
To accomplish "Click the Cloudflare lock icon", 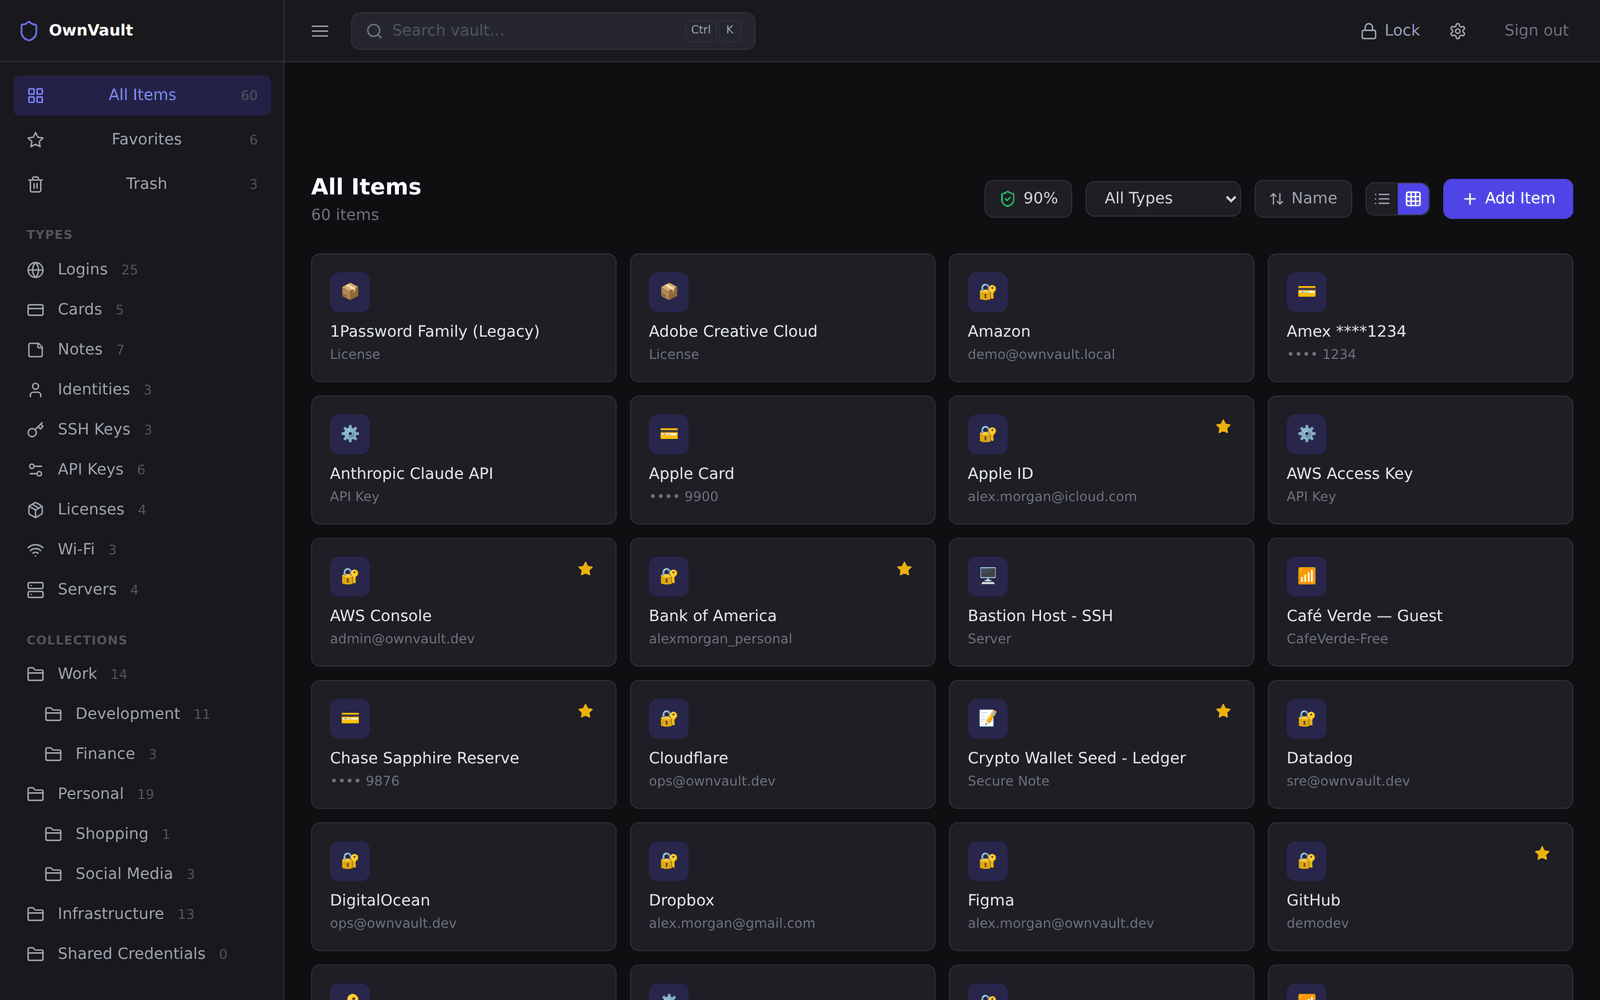I will point(669,719).
